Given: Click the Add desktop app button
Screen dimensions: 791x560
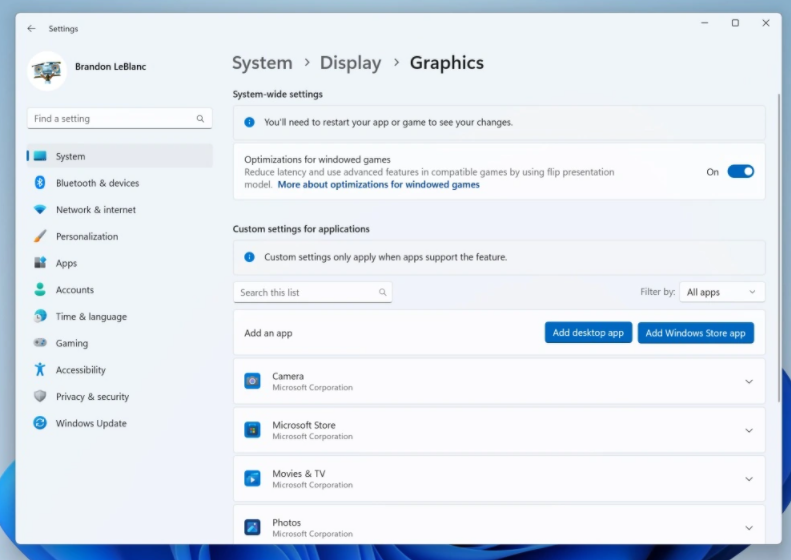Looking at the screenshot, I should click(x=588, y=332).
